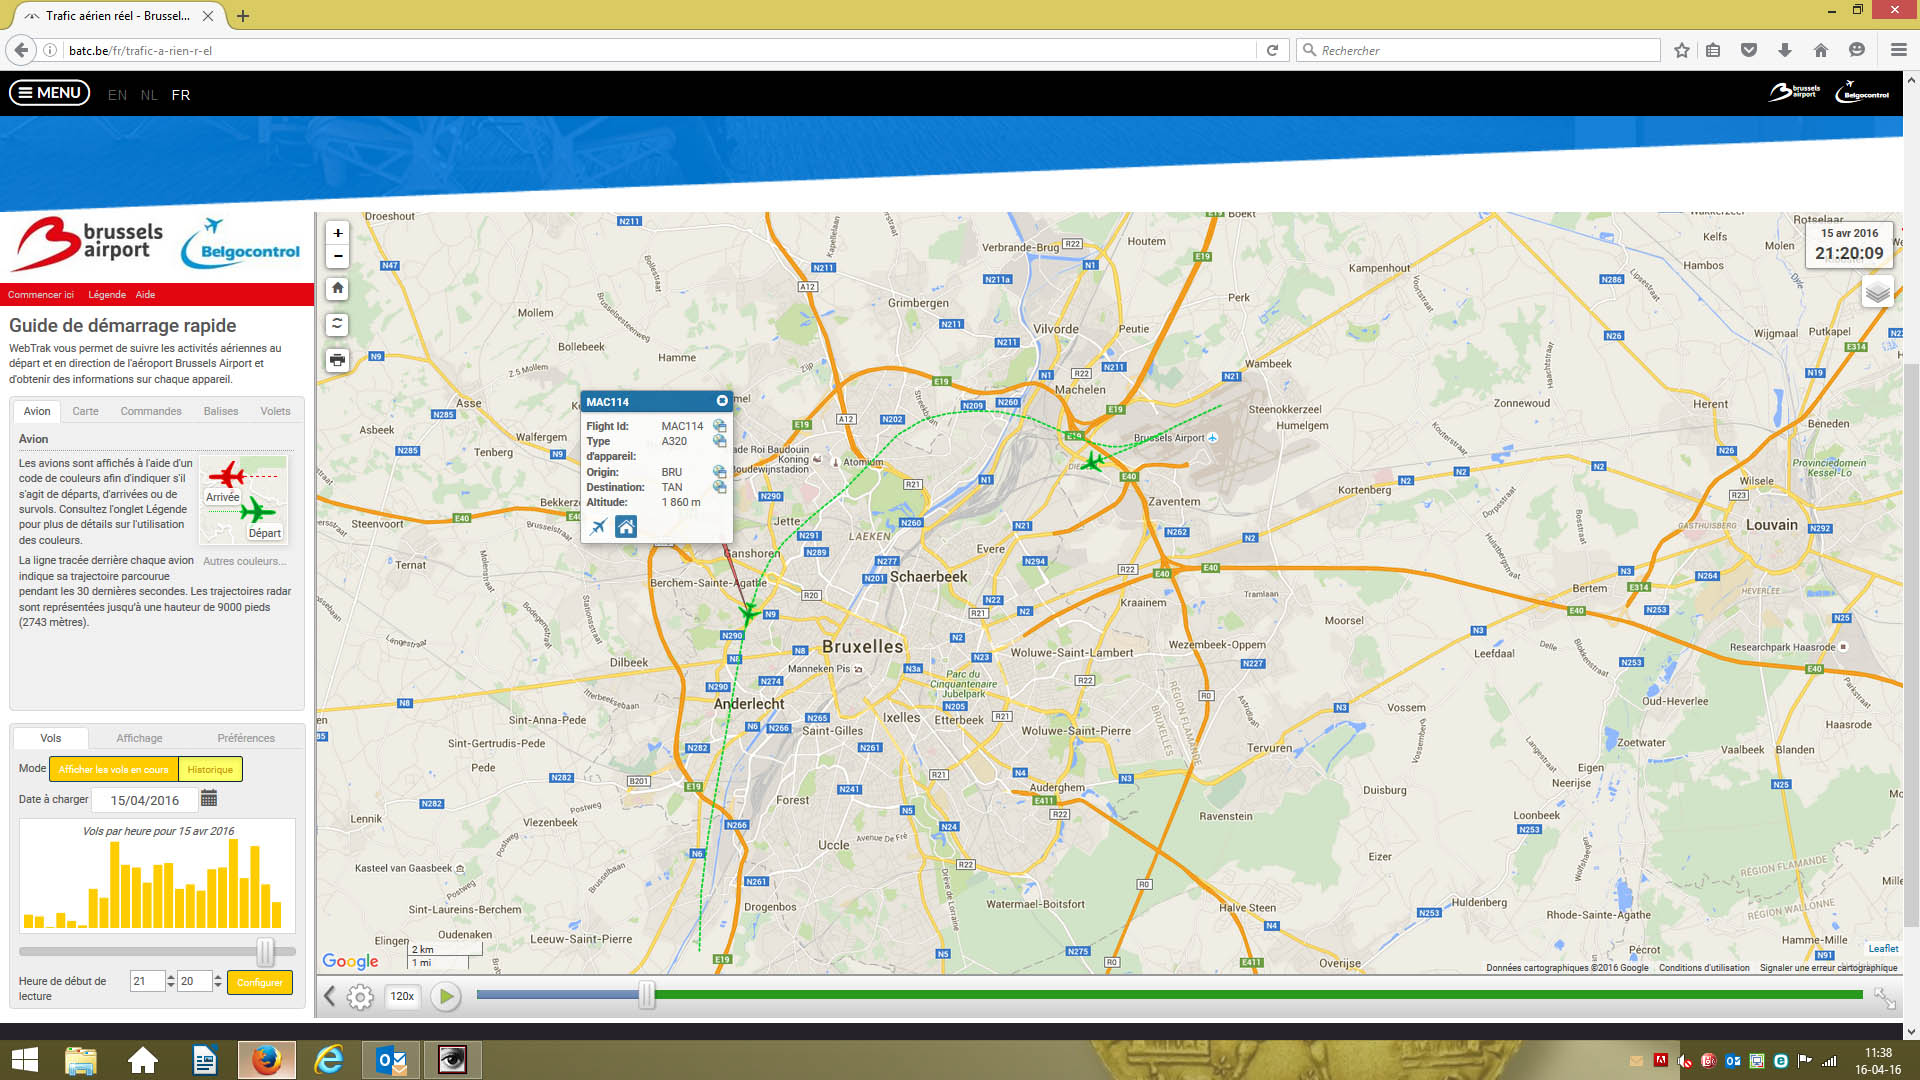Zoom in on the map

338,233
